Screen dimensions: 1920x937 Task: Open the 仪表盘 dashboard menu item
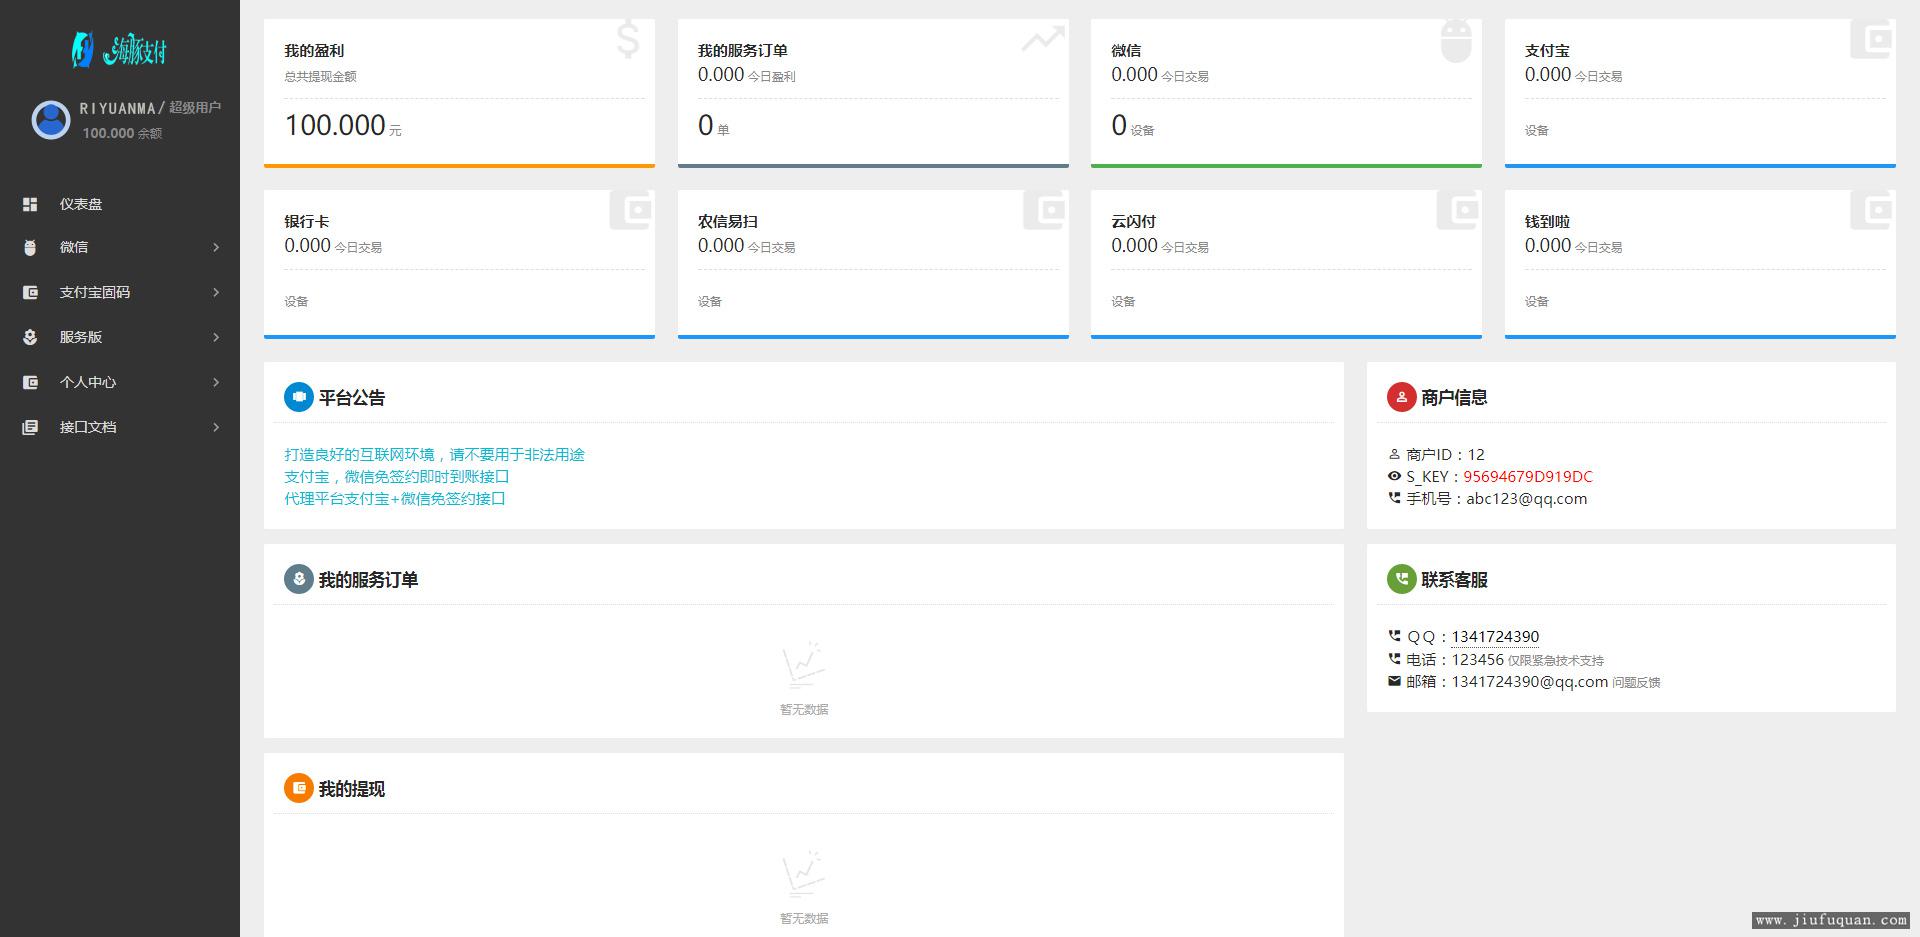81,204
